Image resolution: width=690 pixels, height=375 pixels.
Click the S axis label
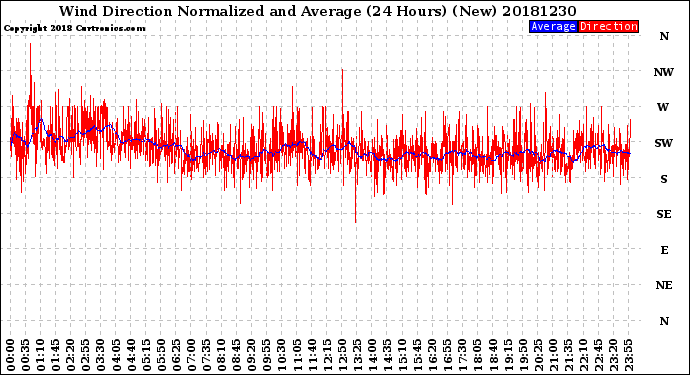(x=664, y=179)
